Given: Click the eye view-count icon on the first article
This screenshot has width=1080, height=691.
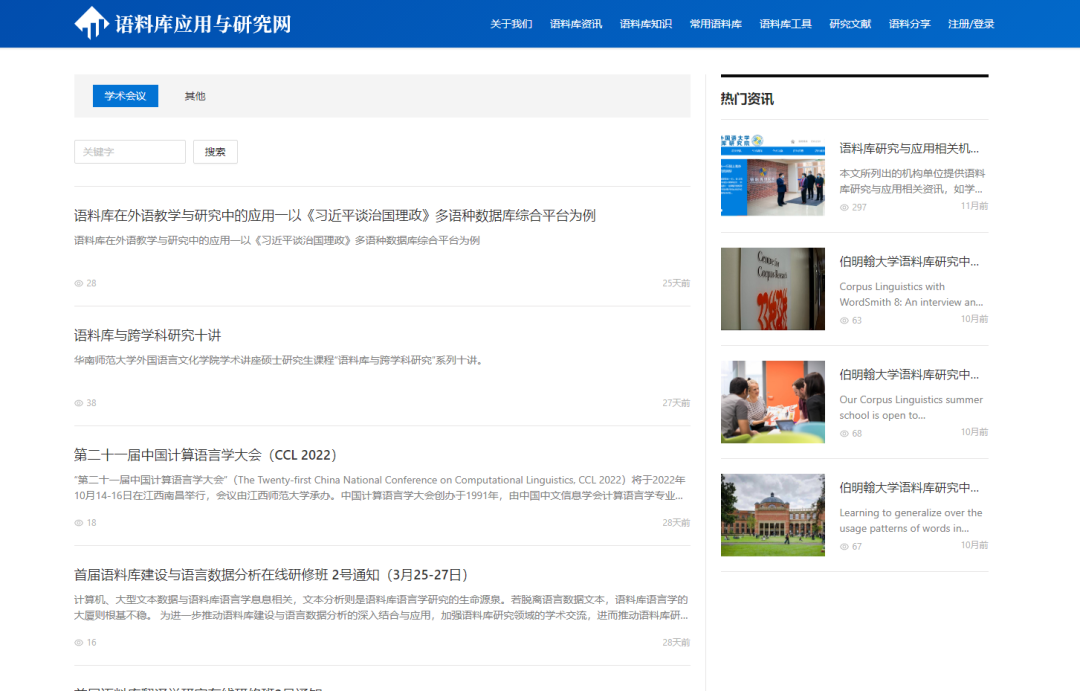Looking at the screenshot, I should [x=78, y=283].
